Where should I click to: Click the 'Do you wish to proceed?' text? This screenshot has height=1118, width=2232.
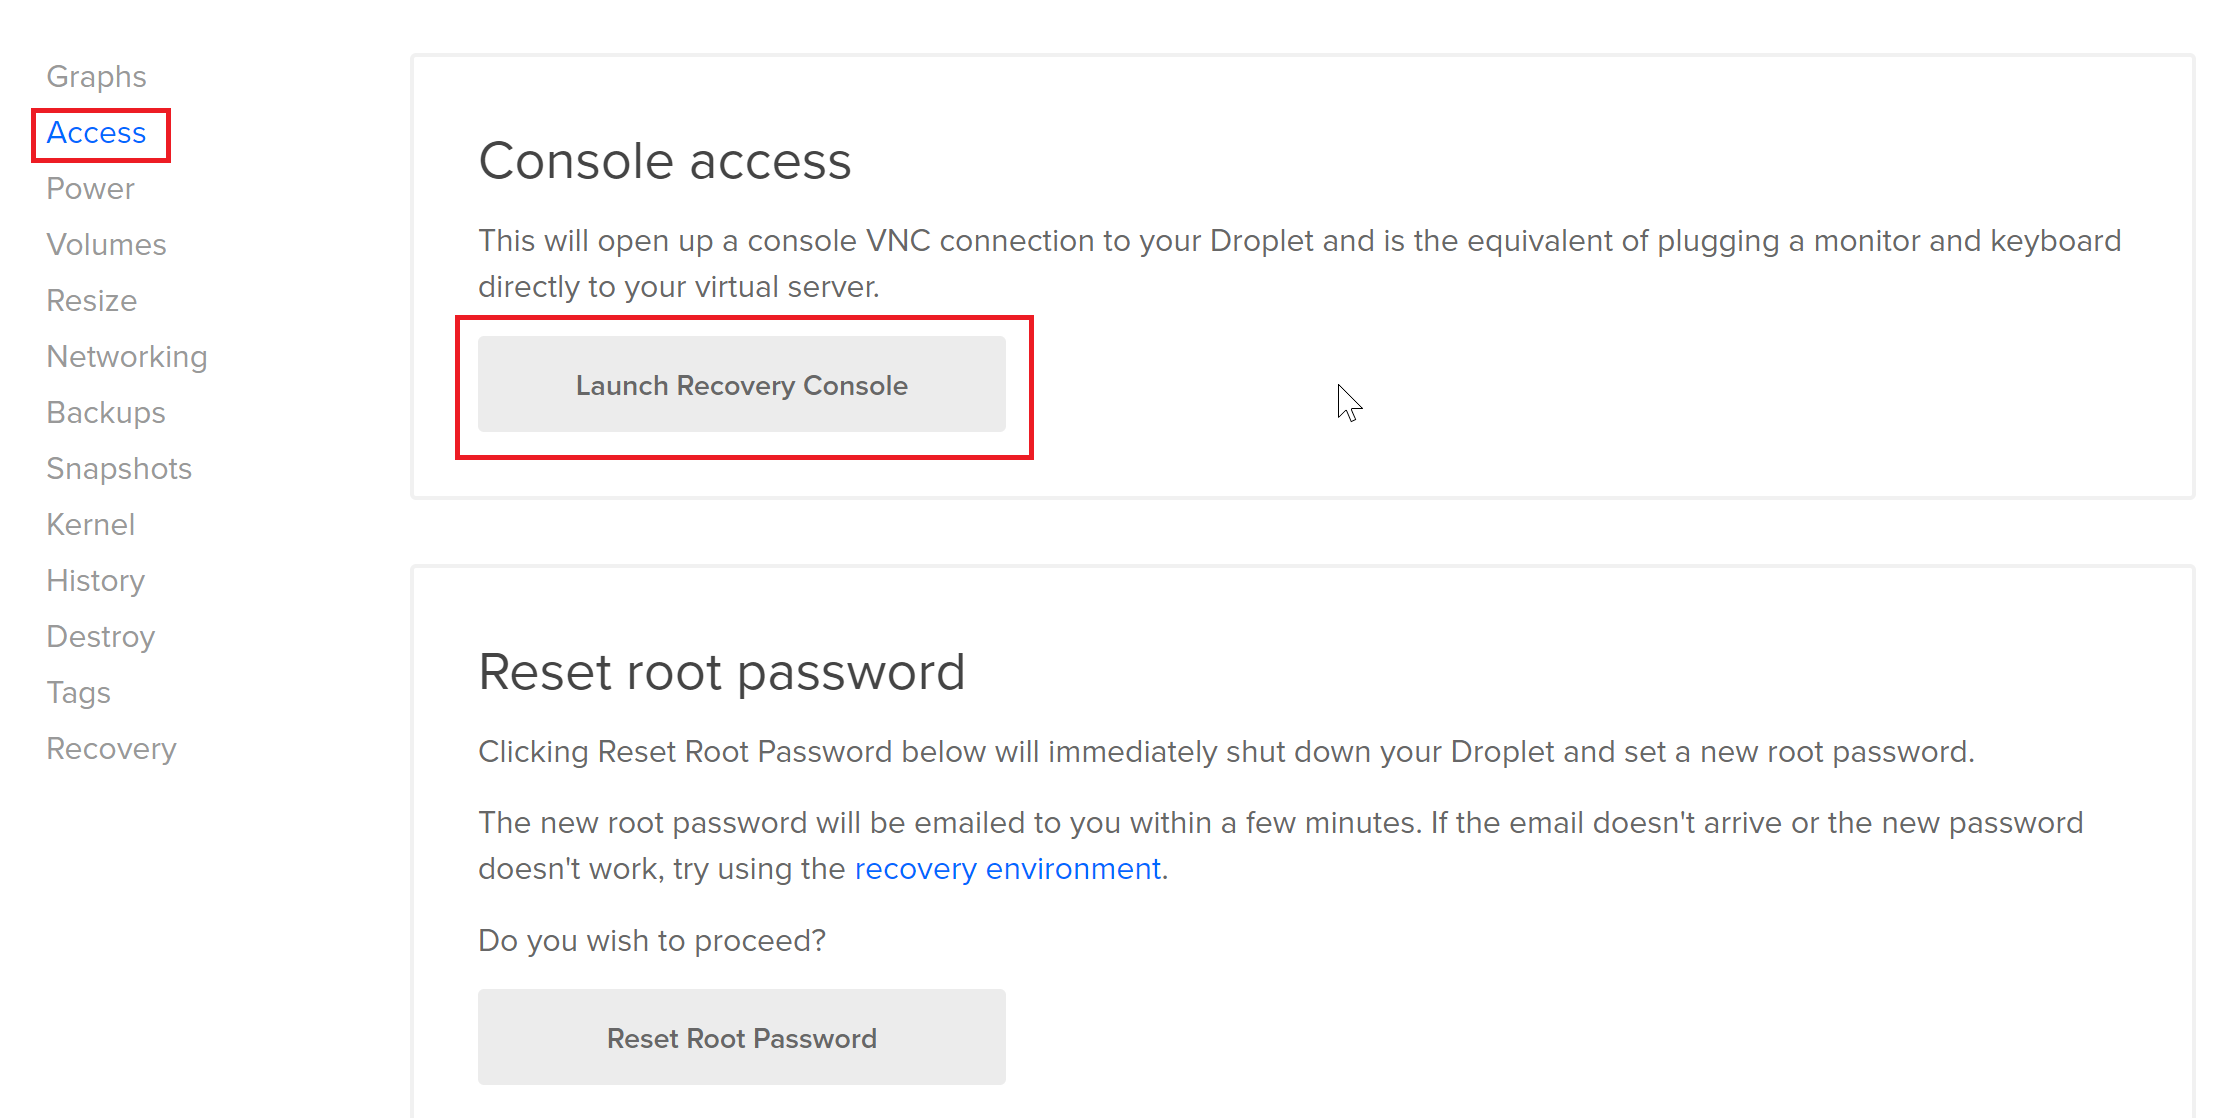651,941
